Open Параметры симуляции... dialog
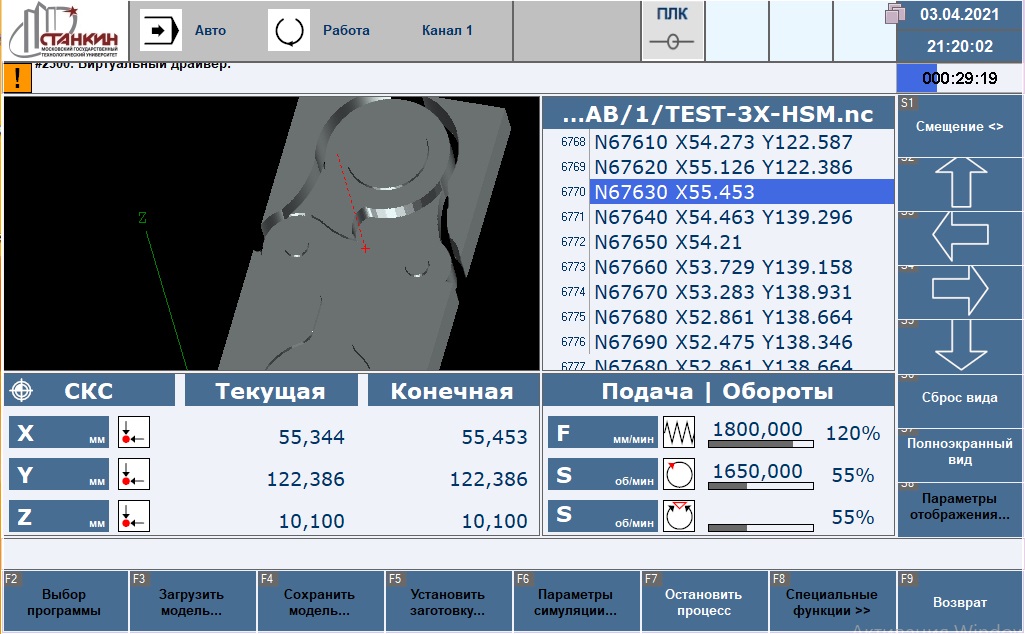 [x=576, y=603]
